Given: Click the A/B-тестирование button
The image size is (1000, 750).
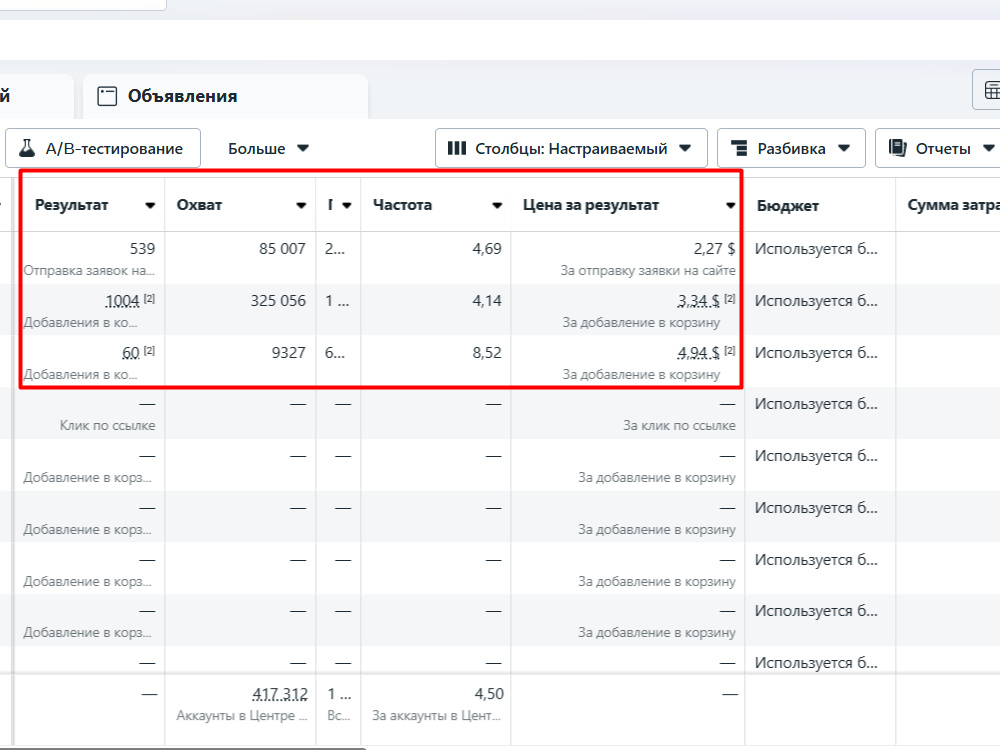Looking at the screenshot, I should click(x=103, y=149).
